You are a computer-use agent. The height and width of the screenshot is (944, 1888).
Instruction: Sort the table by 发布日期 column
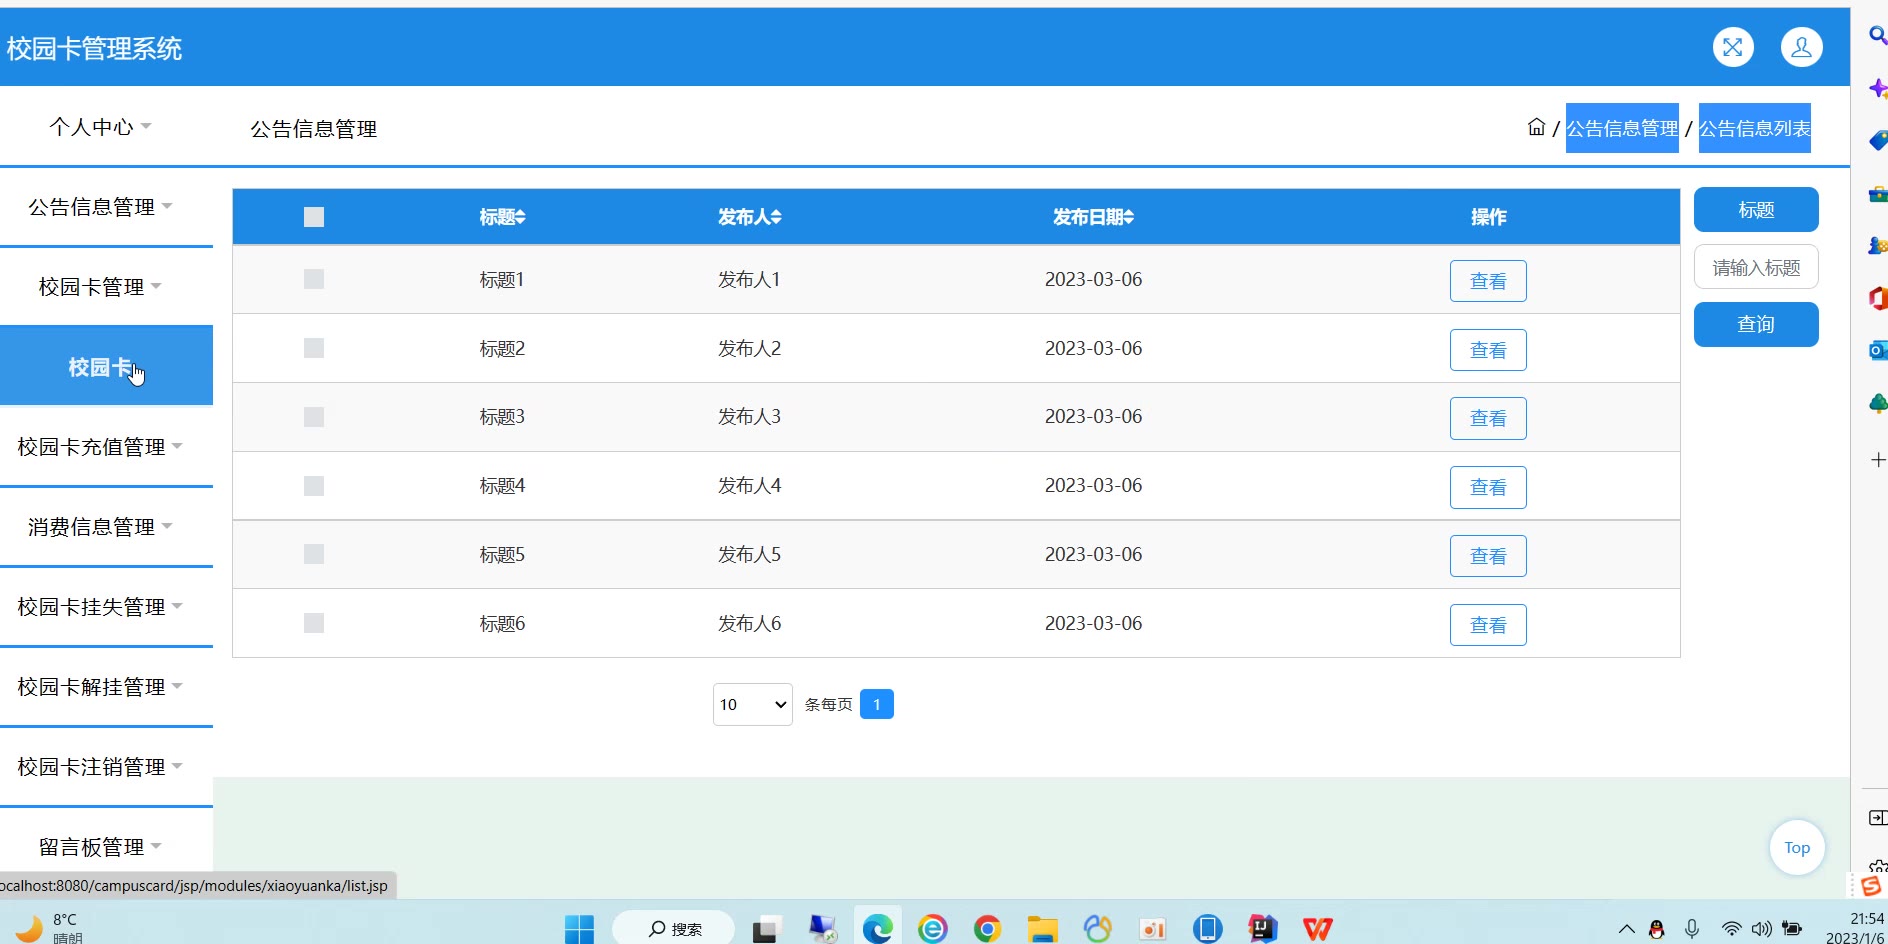pyautogui.click(x=1093, y=217)
